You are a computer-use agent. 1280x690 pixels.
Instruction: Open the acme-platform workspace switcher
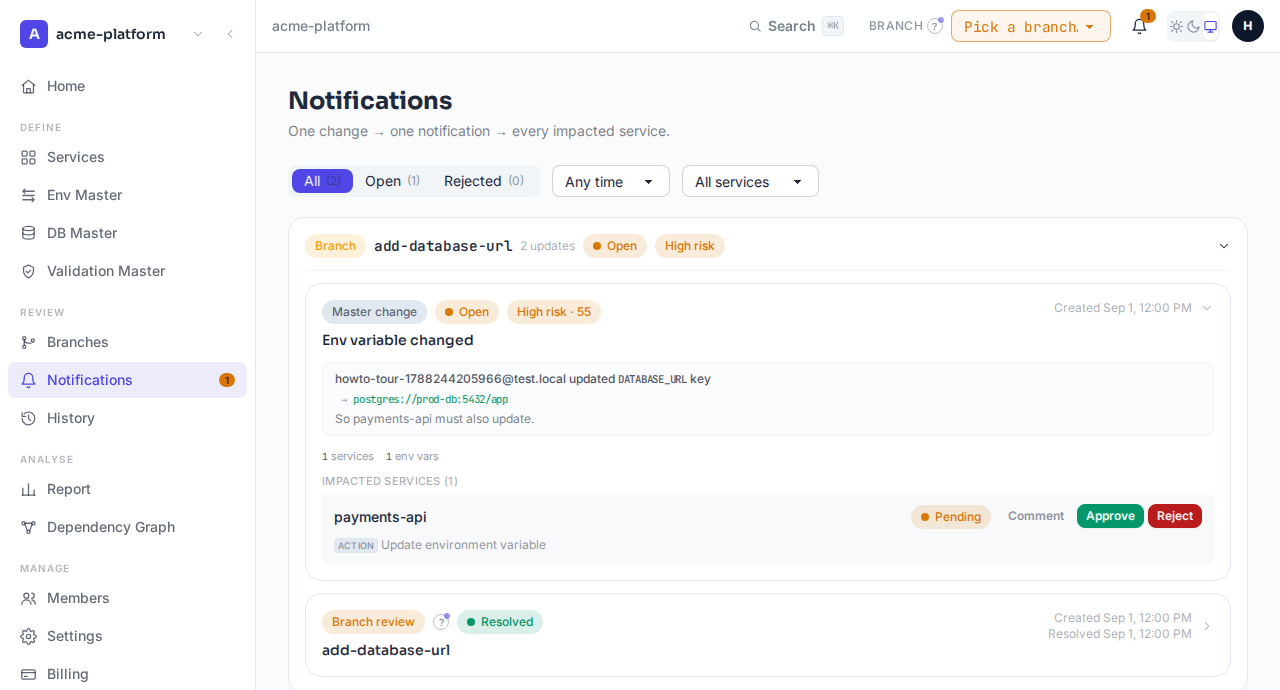(113, 34)
